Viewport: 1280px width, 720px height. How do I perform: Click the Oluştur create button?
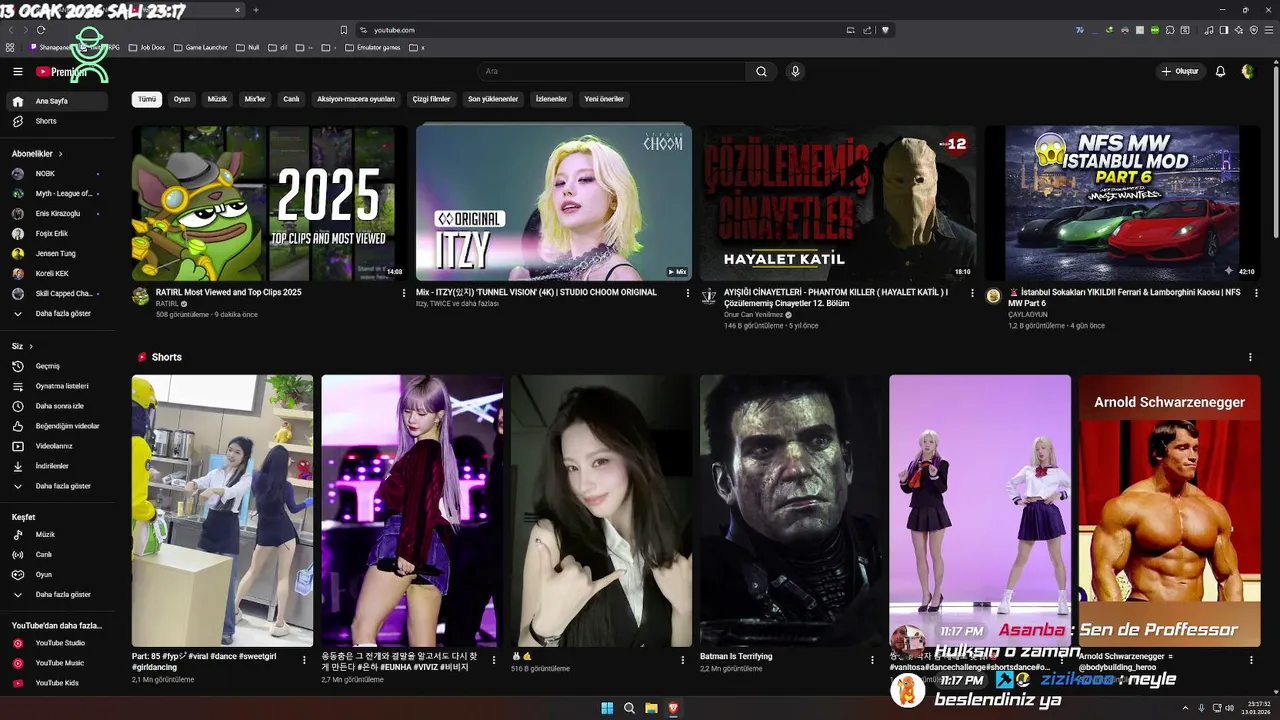[x=1180, y=71]
